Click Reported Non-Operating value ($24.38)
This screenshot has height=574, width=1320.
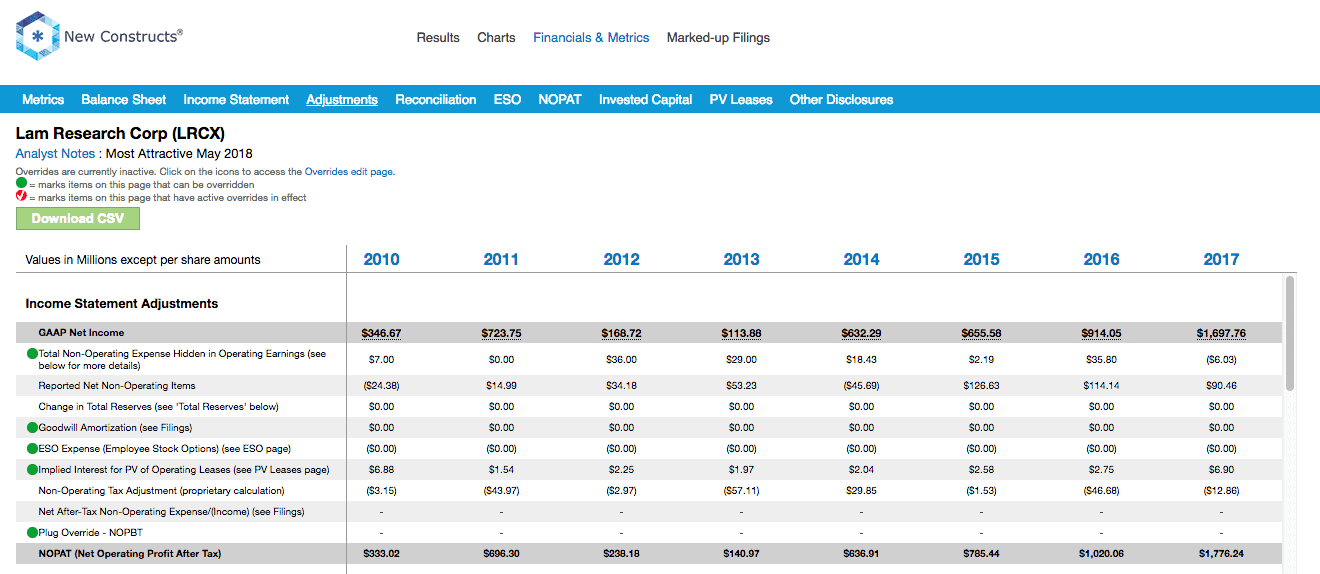[x=381, y=385]
